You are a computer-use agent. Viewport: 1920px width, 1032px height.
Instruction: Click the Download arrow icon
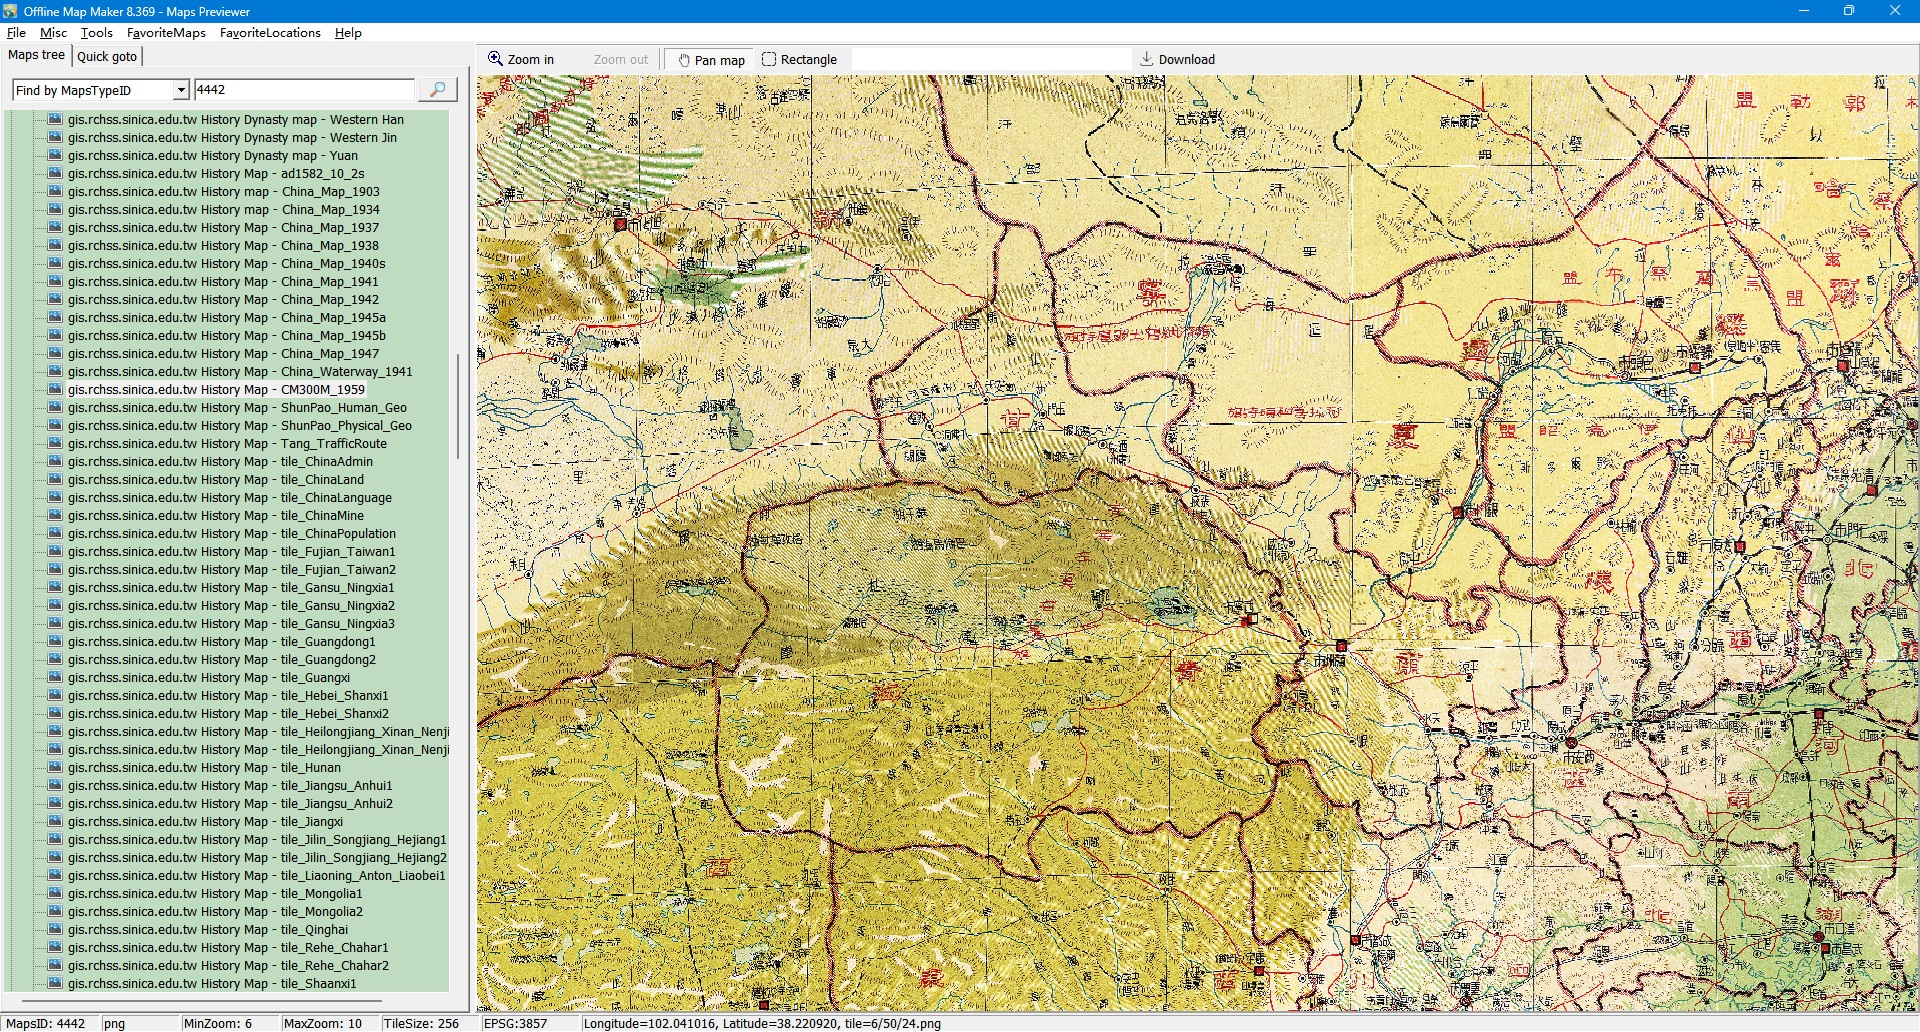coord(1147,59)
